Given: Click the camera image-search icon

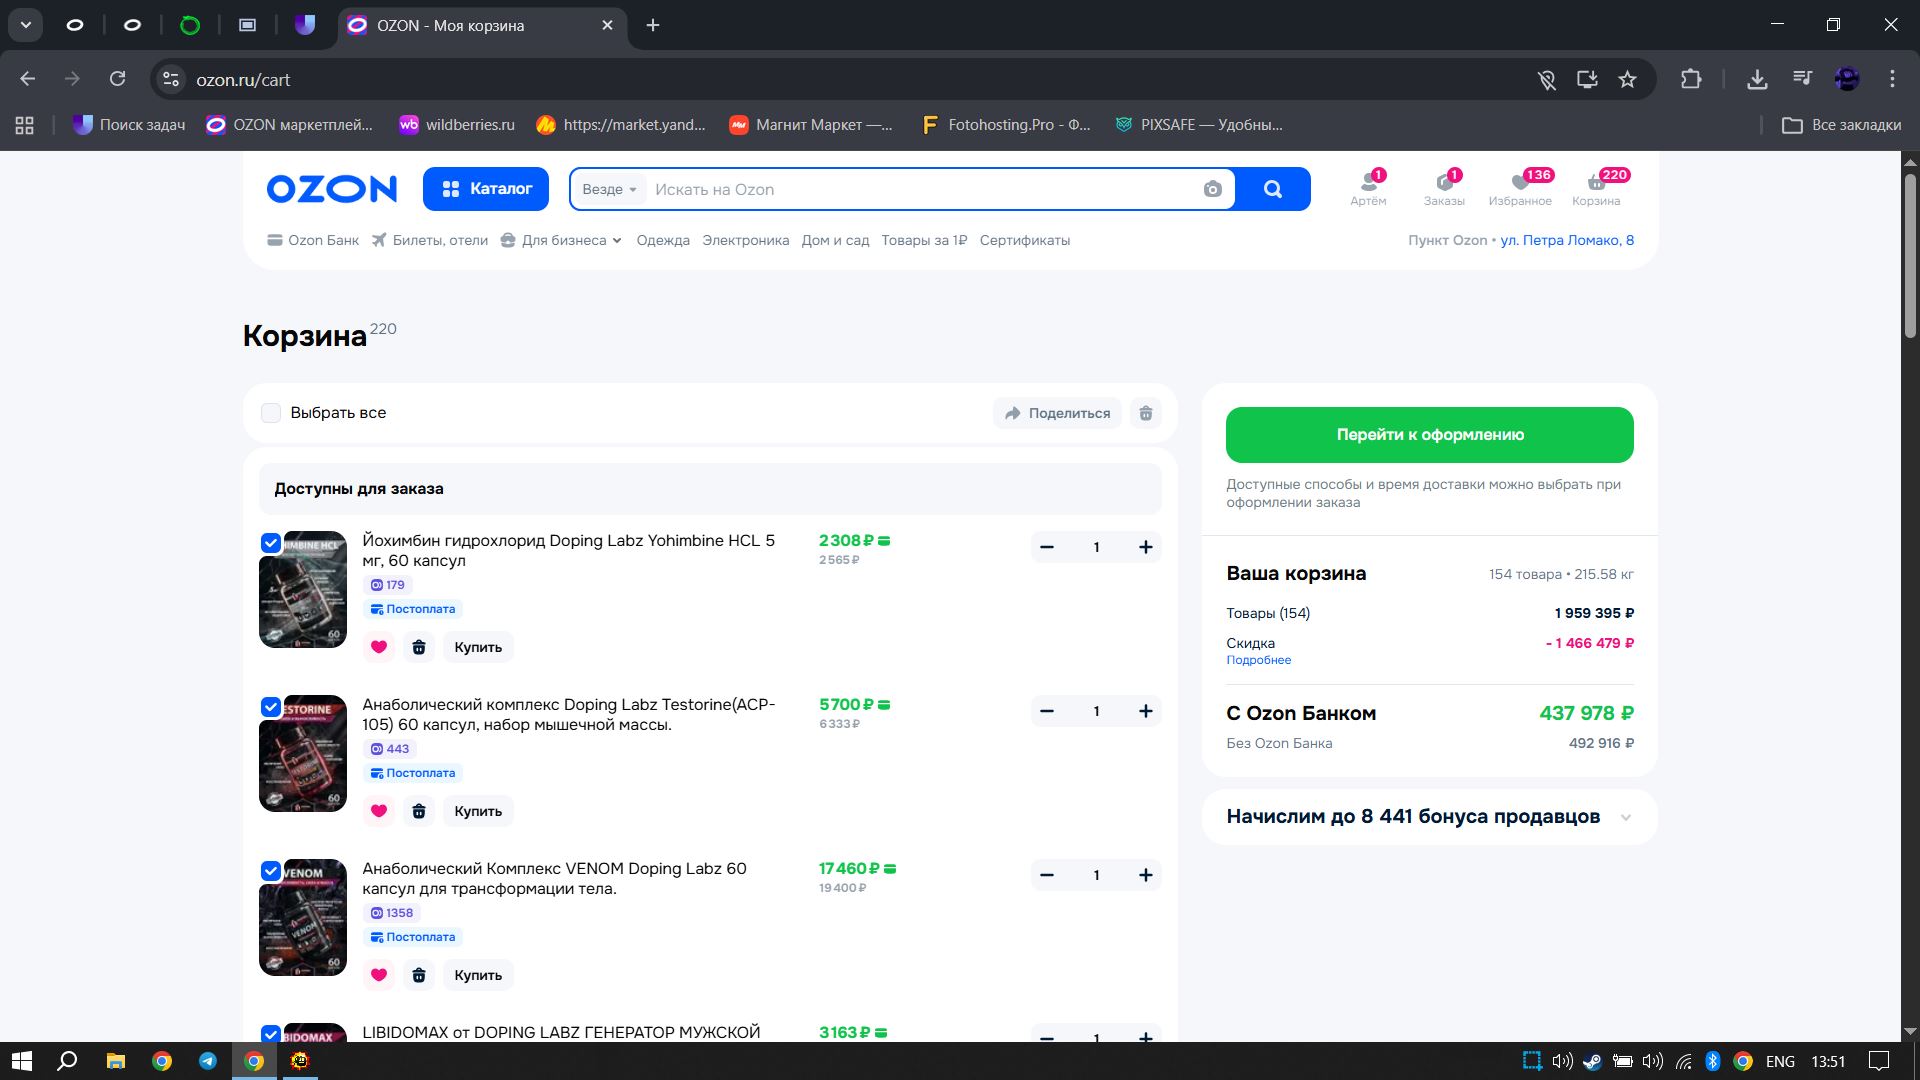Looking at the screenshot, I should [1212, 189].
